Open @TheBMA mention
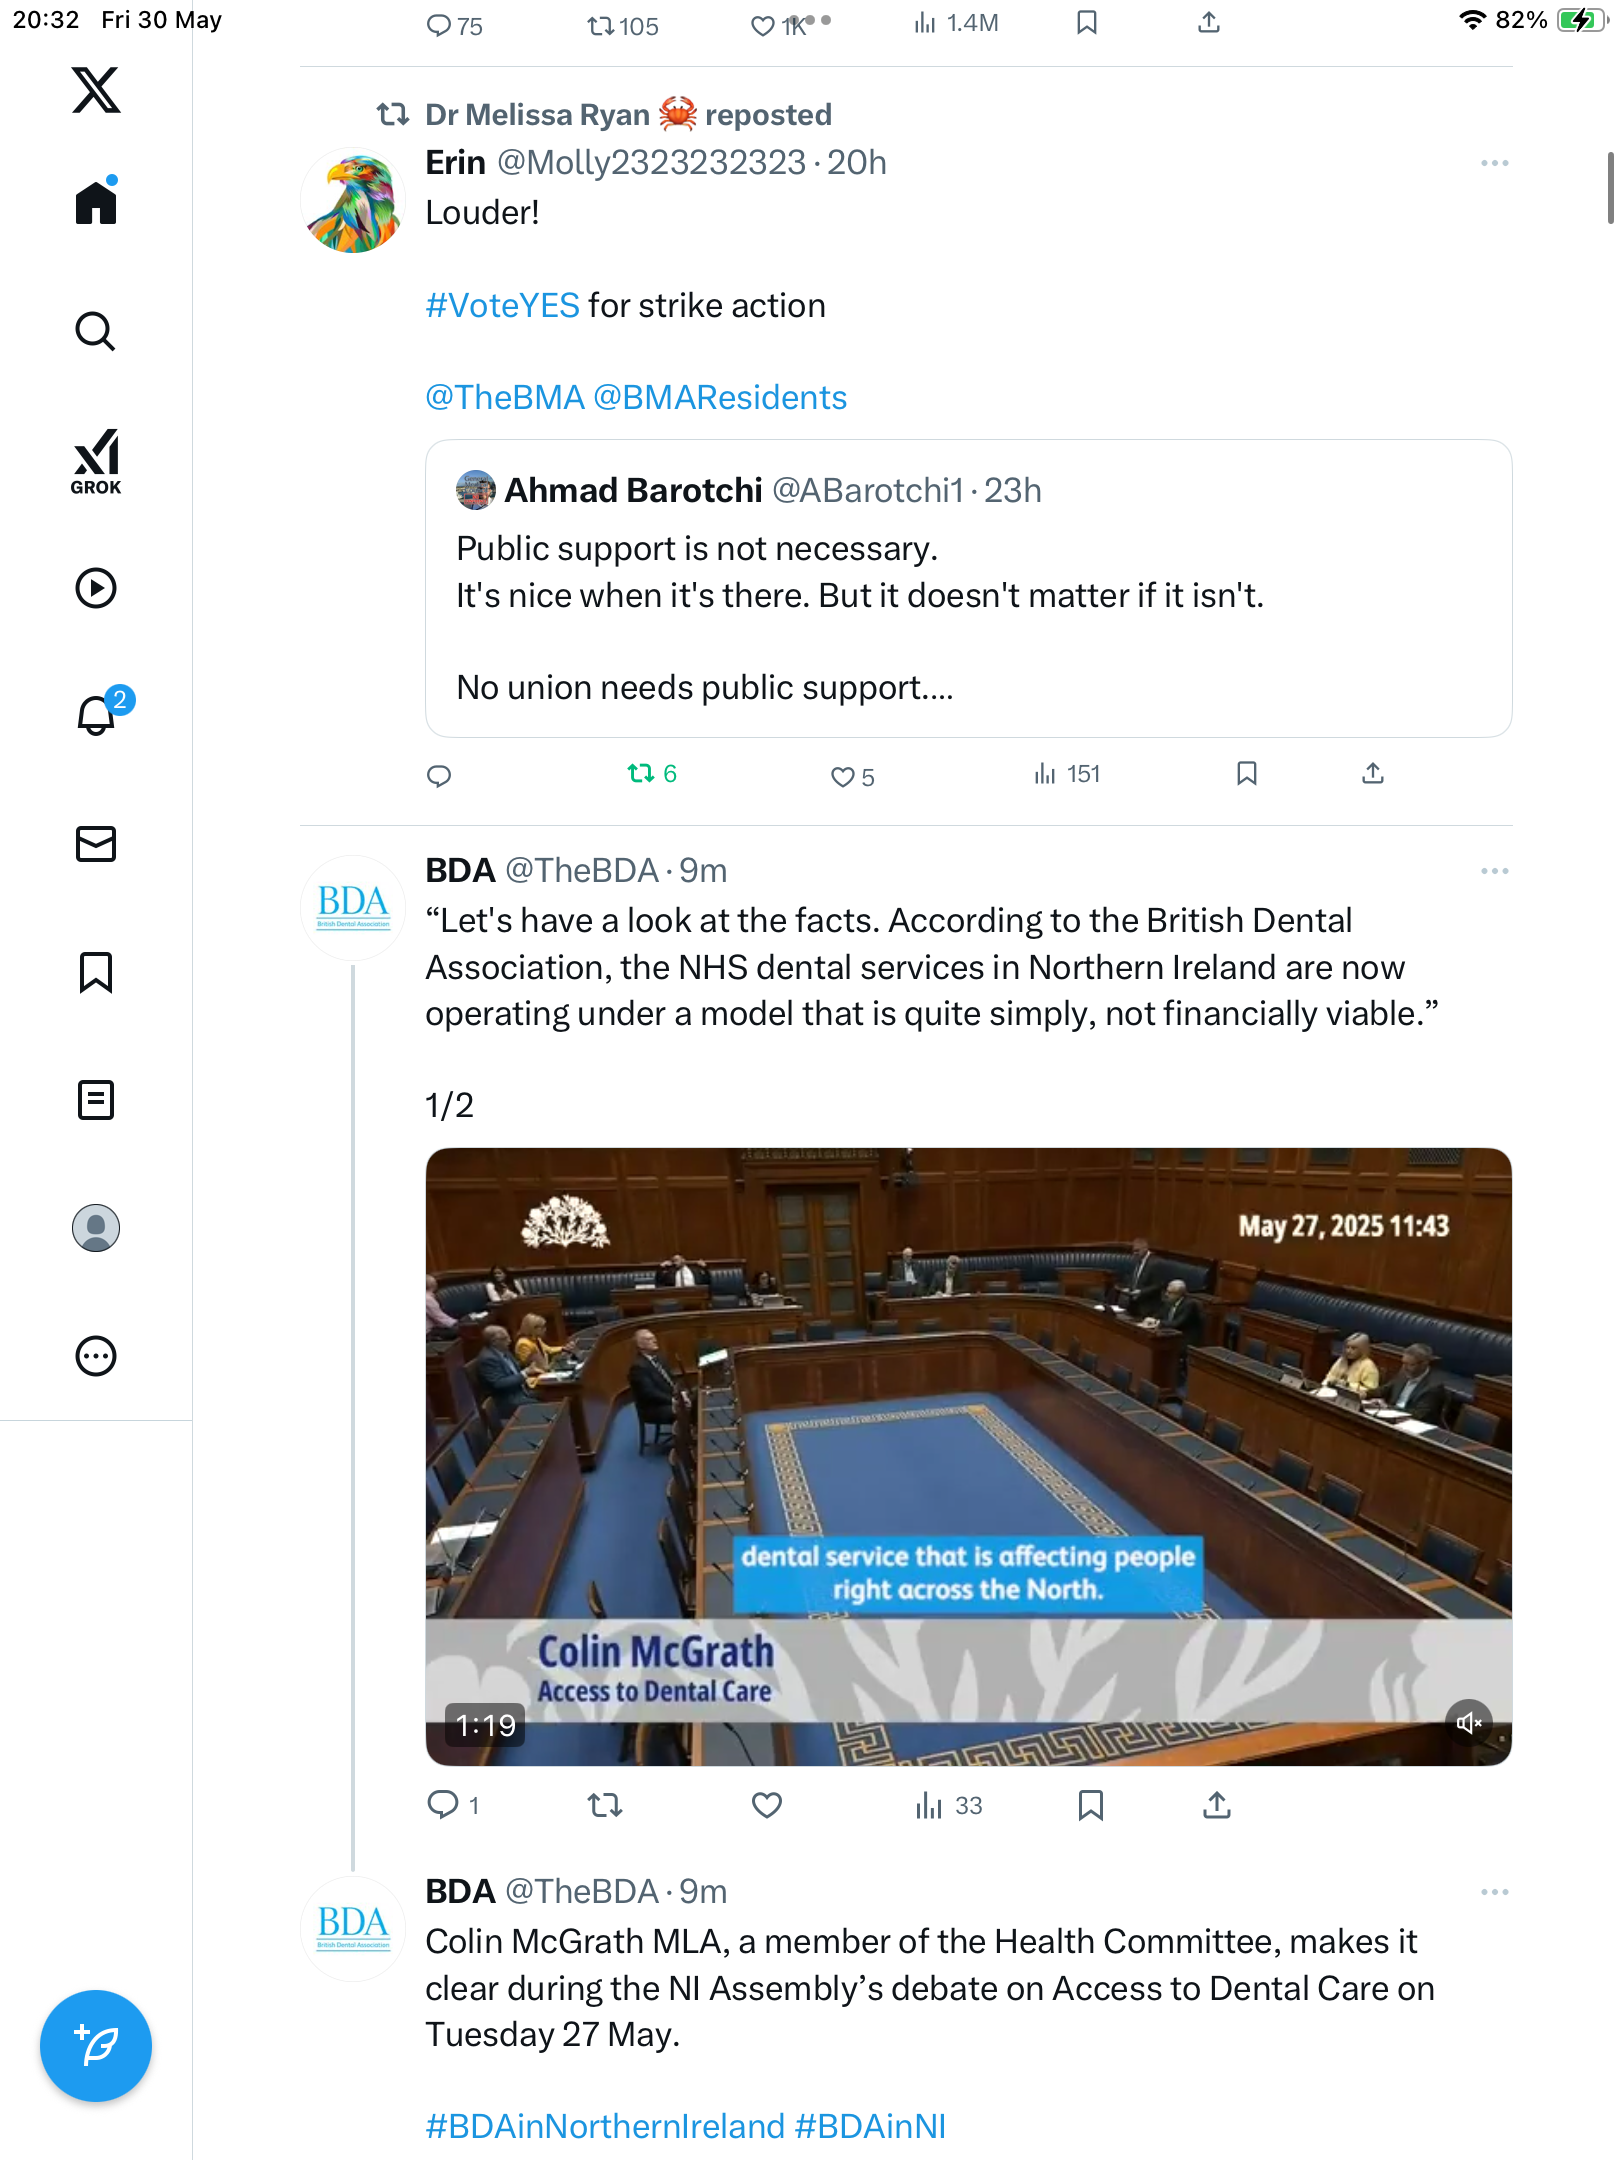This screenshot has height=2160, width=1620. [x=504, y=397]
